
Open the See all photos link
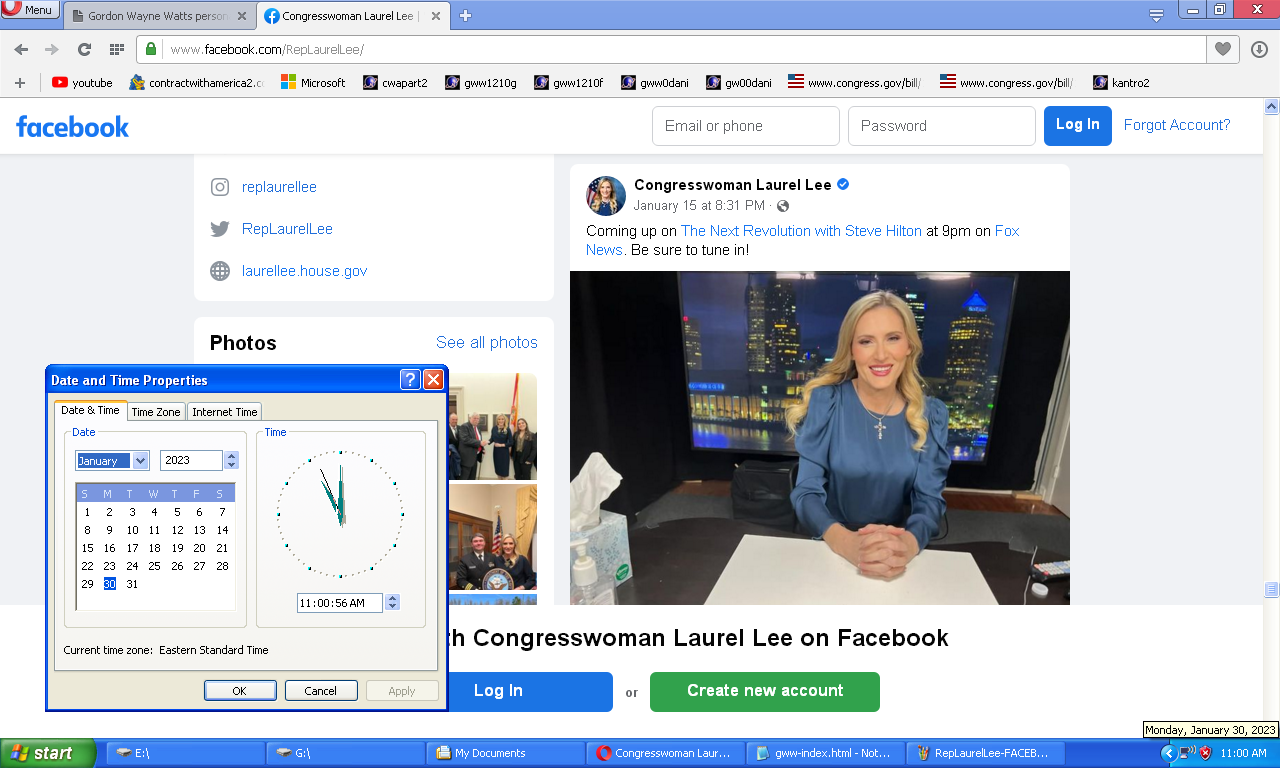[x=486, y=342]
